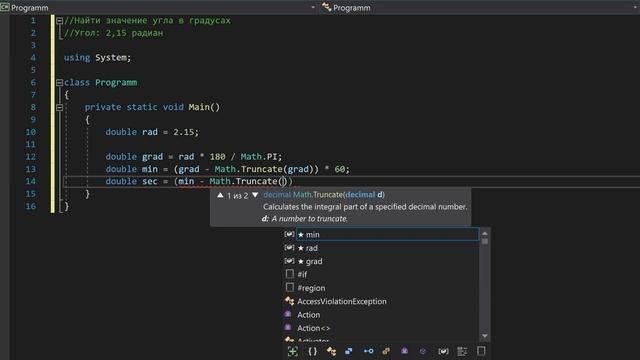Click the Truncate signature tooltip text
Viewport: 640px width, 360px height.
coord(324,195)
